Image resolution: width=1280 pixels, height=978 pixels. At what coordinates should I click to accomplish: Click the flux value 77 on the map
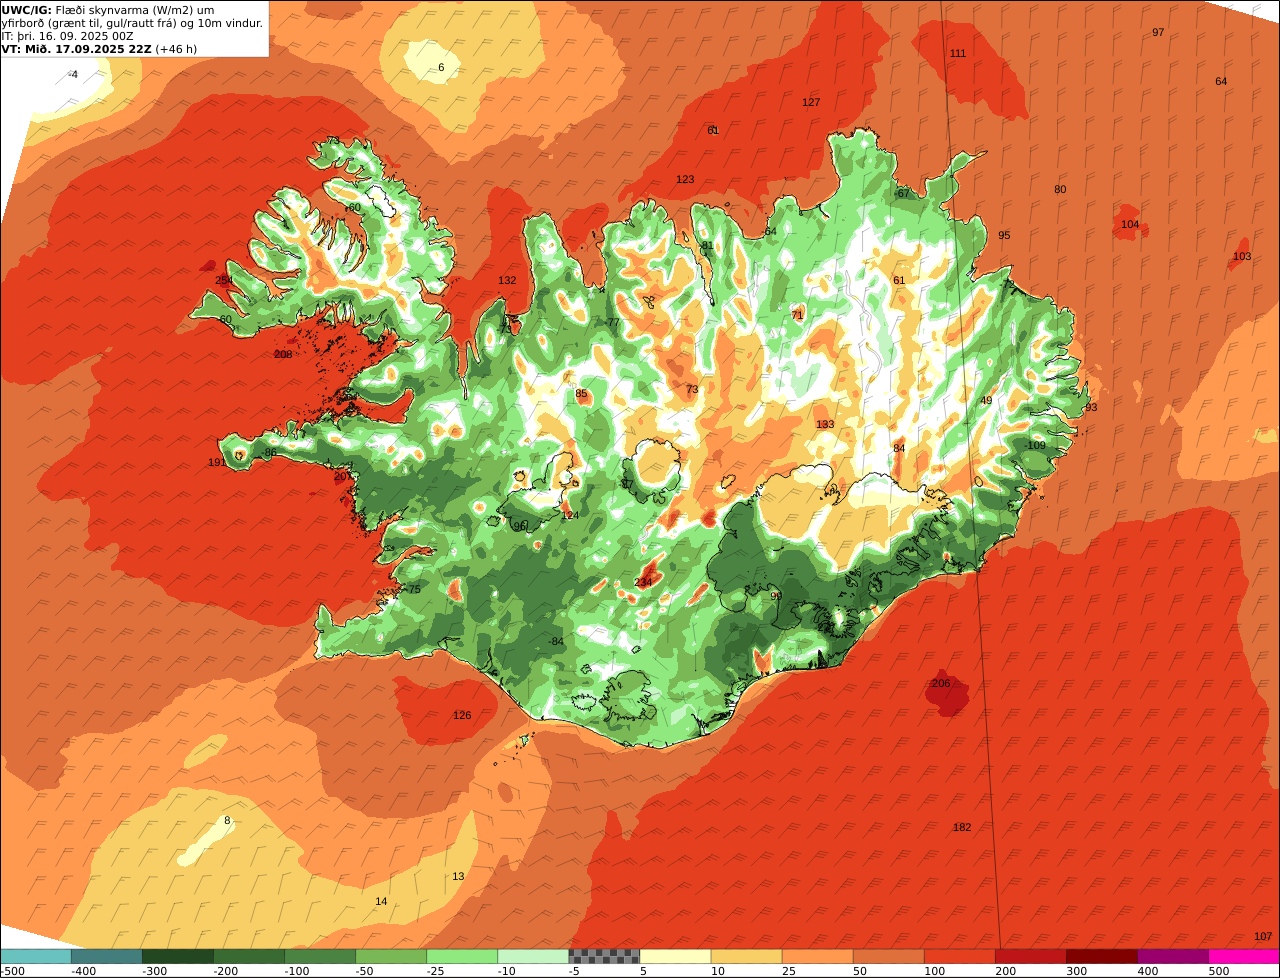click(613, 322)
